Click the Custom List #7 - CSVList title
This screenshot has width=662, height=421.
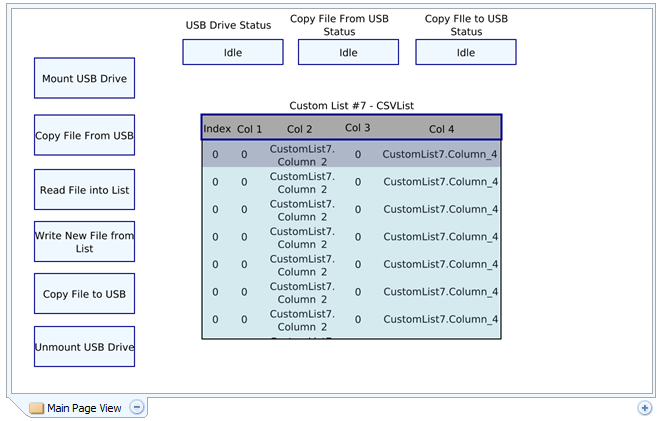point(352,106)
